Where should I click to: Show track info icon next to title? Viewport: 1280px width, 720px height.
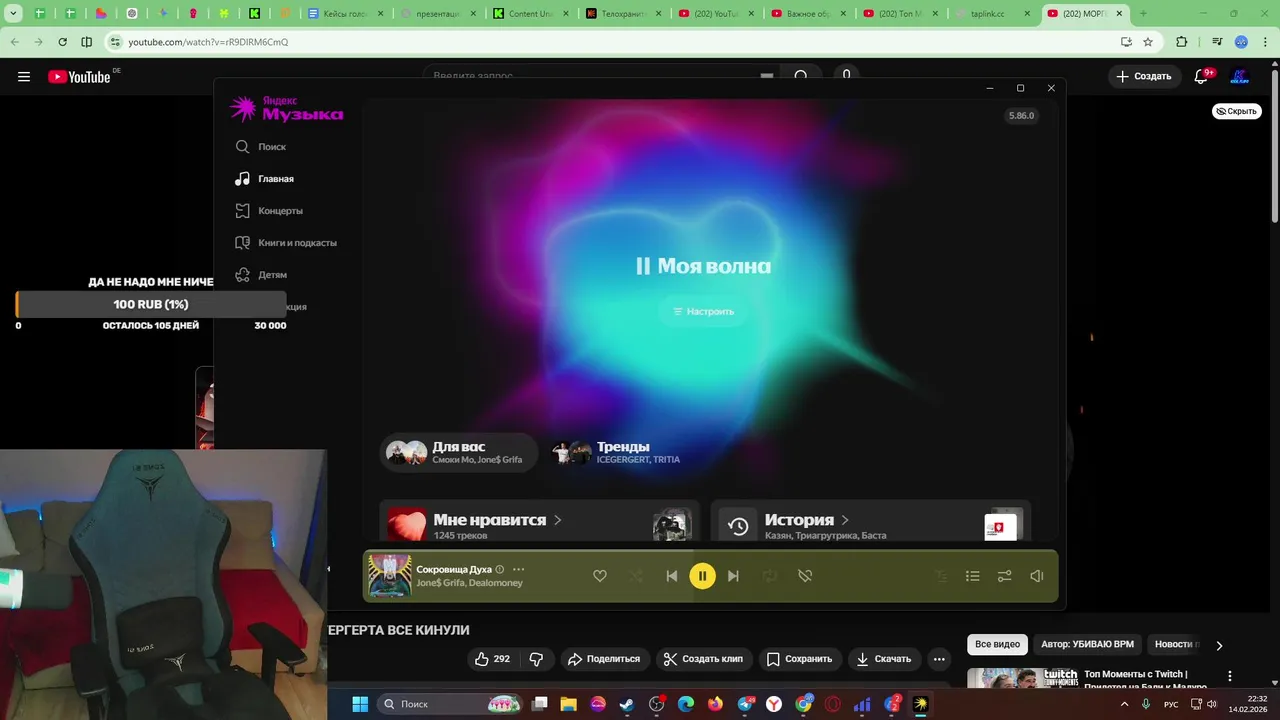500,570
